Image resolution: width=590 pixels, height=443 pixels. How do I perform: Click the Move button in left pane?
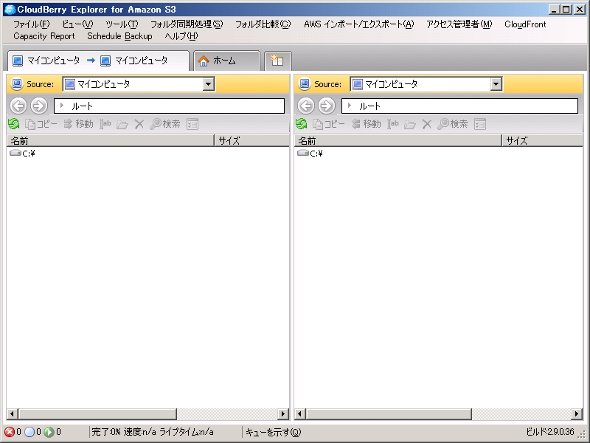point(78,124)
